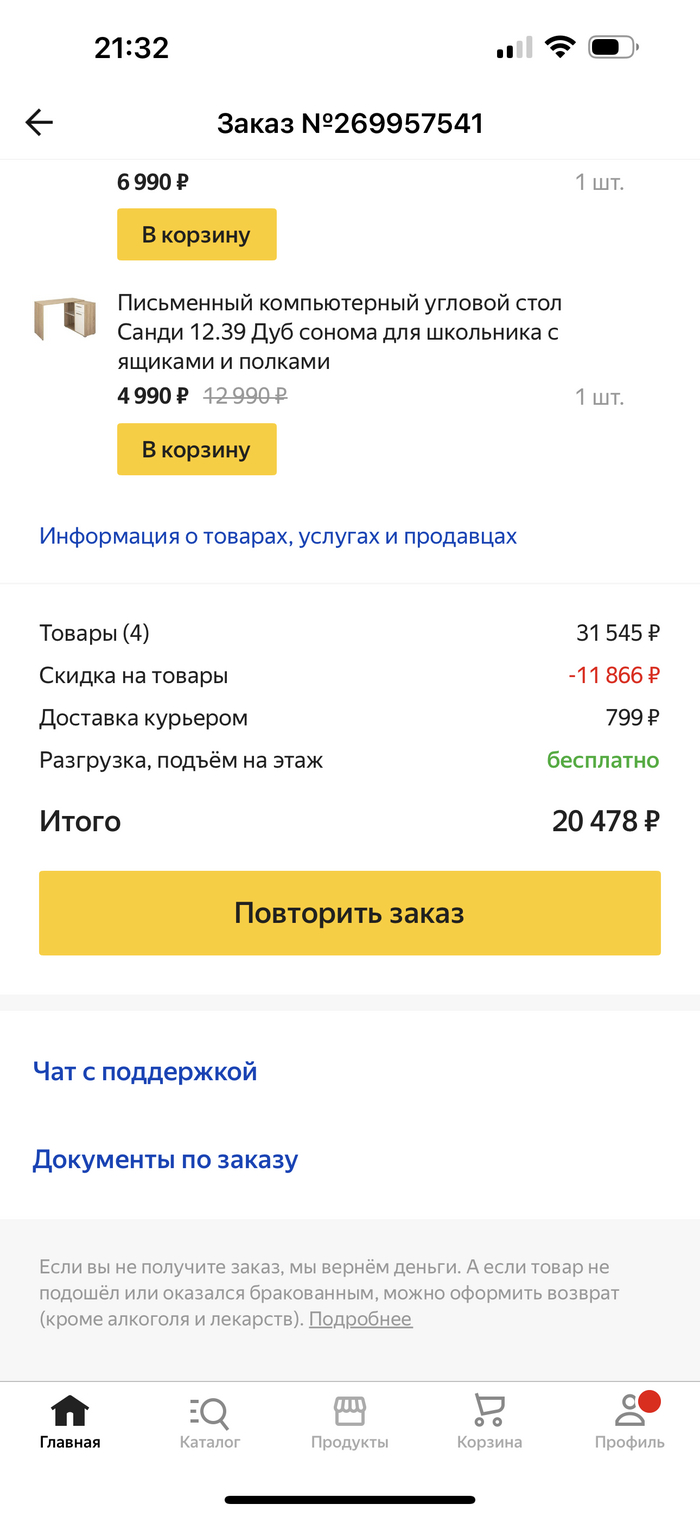Tap the battery status icon

click(613, 47)
